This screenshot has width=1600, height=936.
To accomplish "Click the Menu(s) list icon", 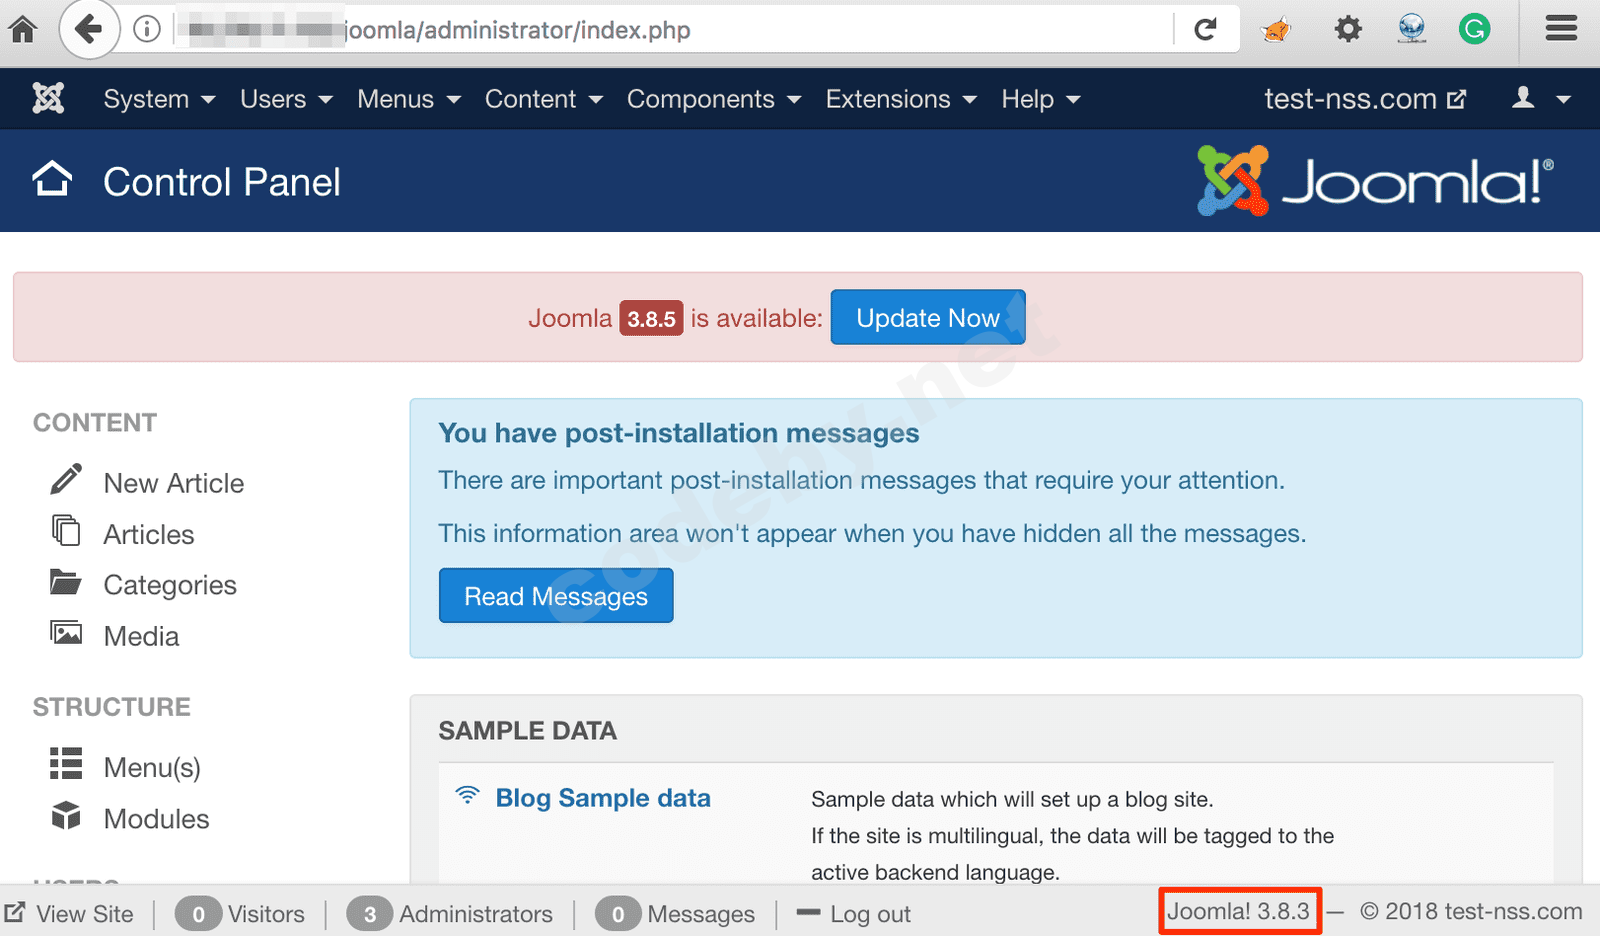I will pyautogui.click(x=66, y=764).
